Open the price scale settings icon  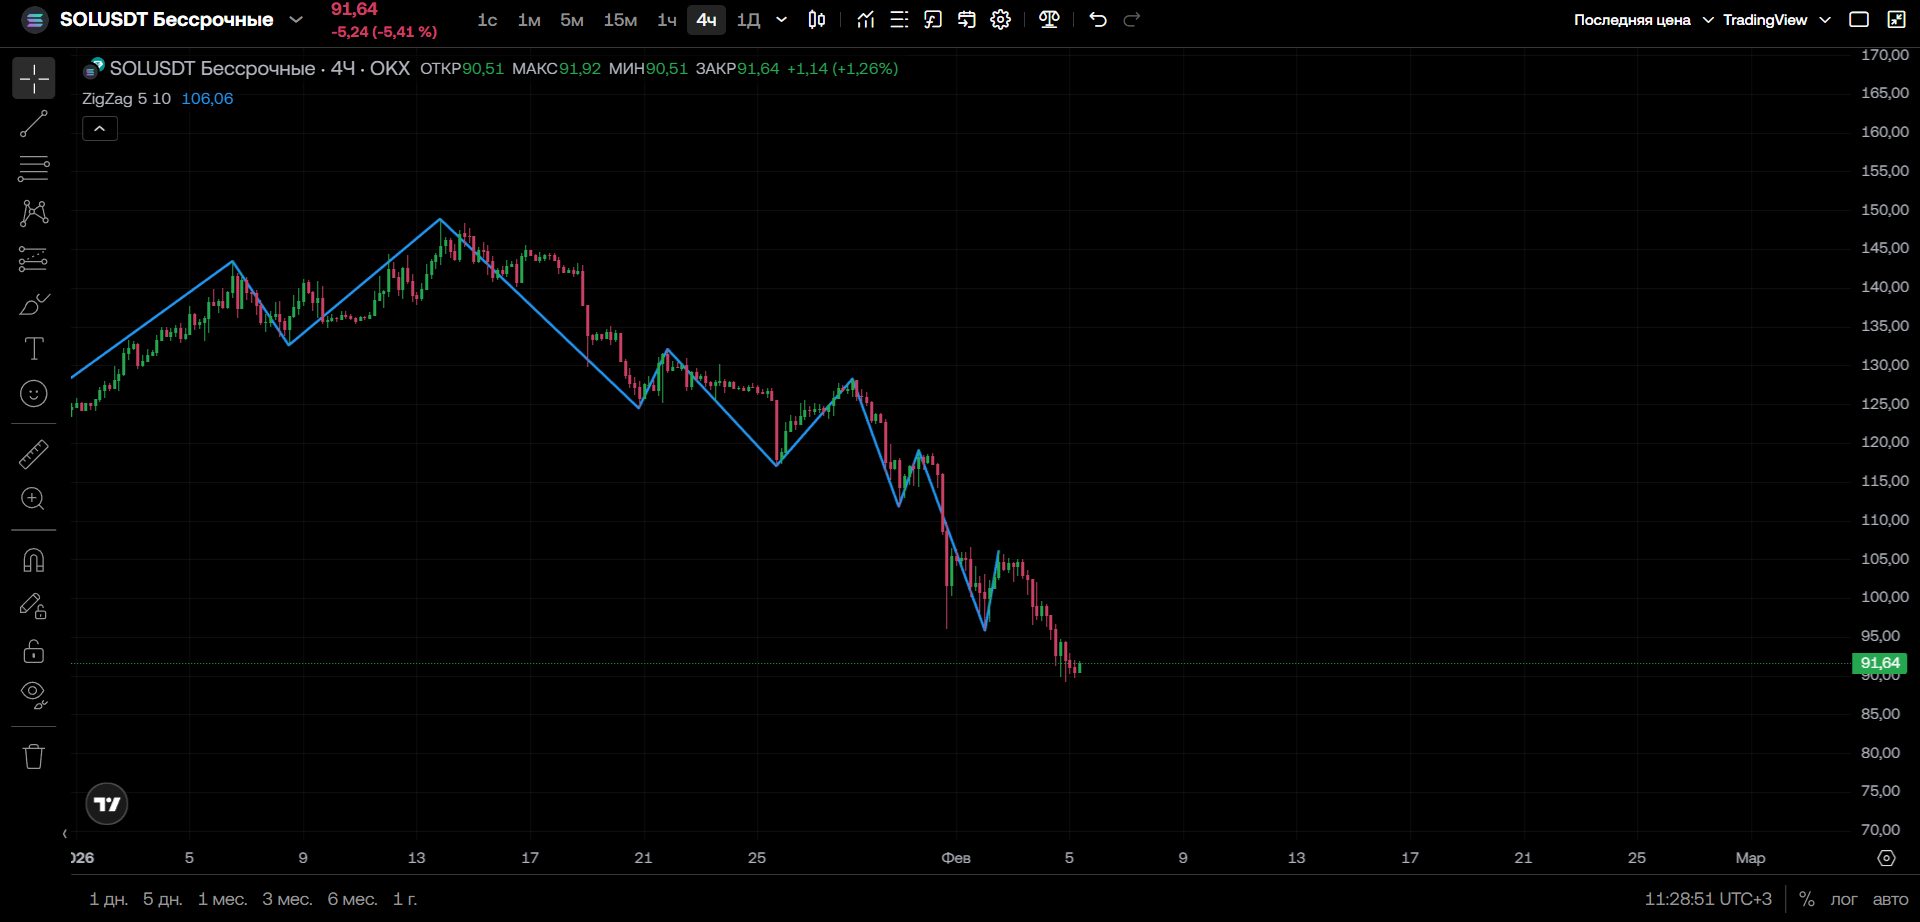pos(1886,858)
